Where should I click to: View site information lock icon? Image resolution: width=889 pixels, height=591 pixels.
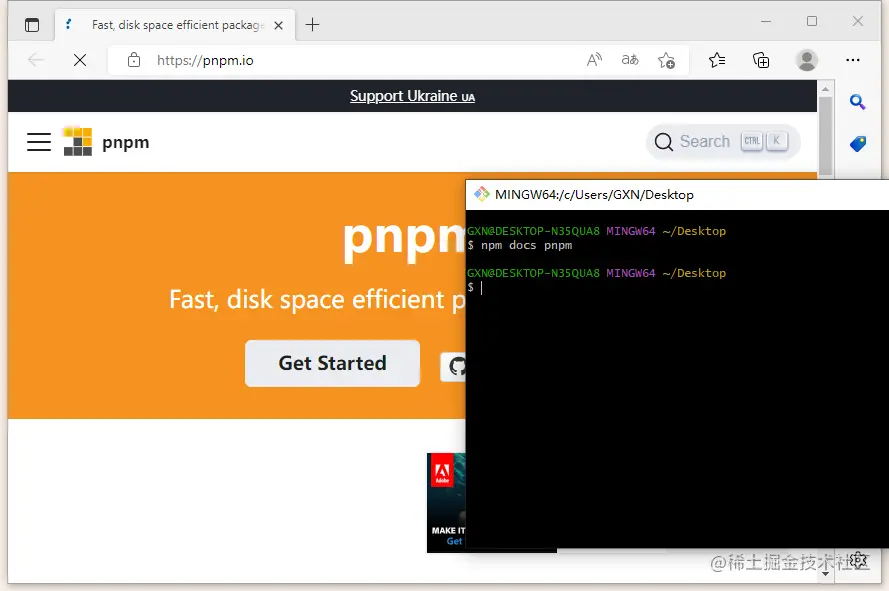coord(134,60)
